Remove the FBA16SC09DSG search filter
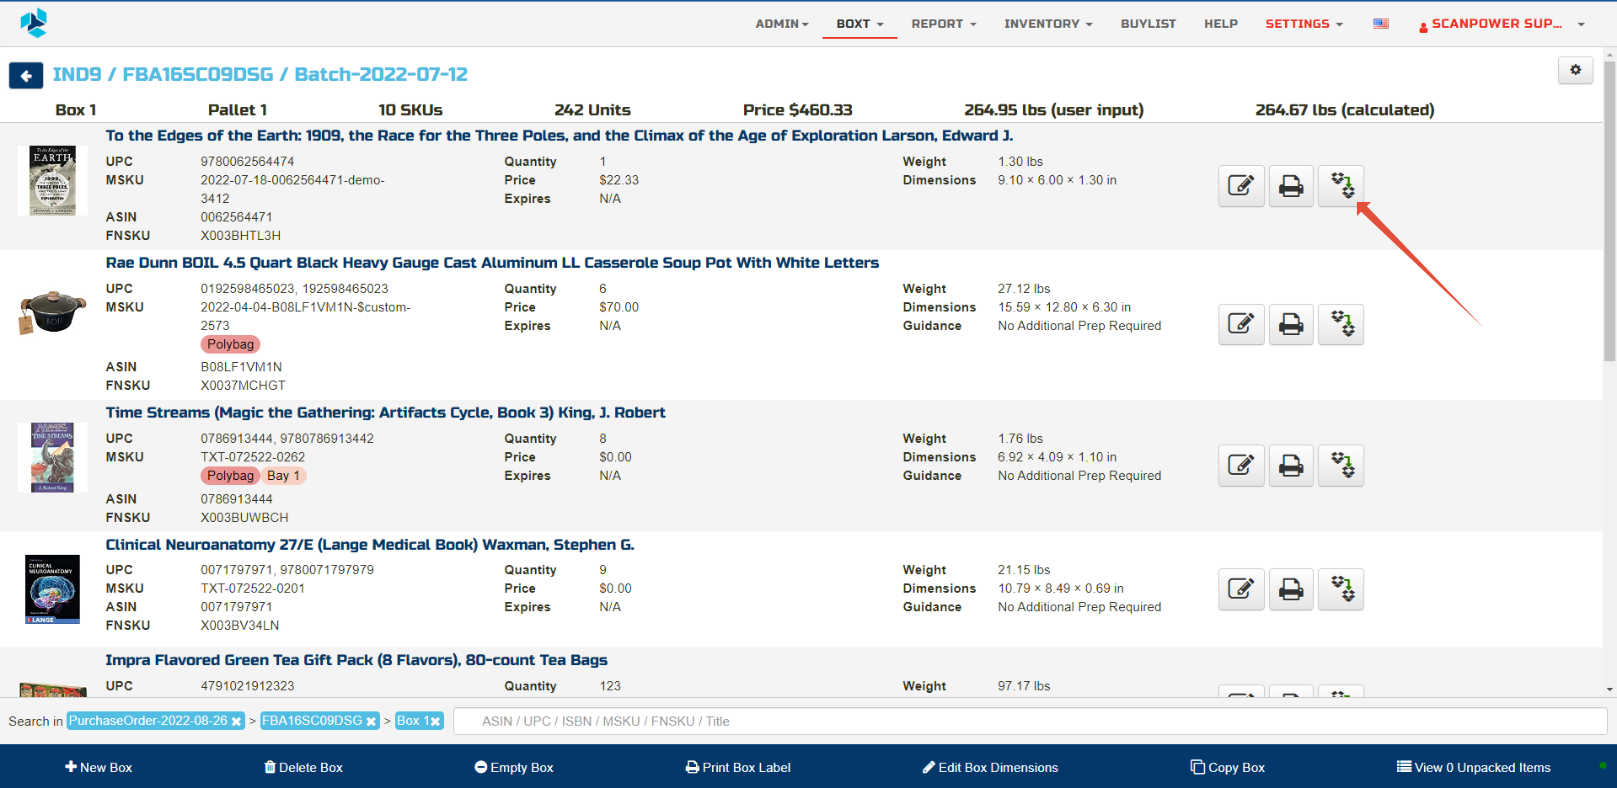This screenshot has width=1617, height=788. 371,722
